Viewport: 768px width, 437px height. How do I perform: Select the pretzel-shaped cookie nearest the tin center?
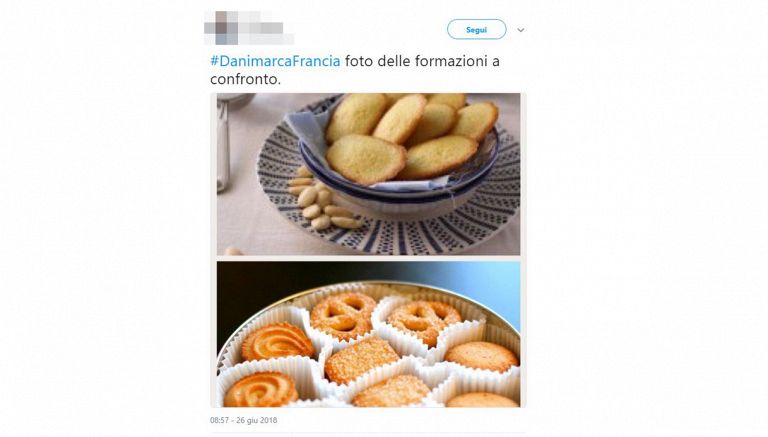click(343, 315)
